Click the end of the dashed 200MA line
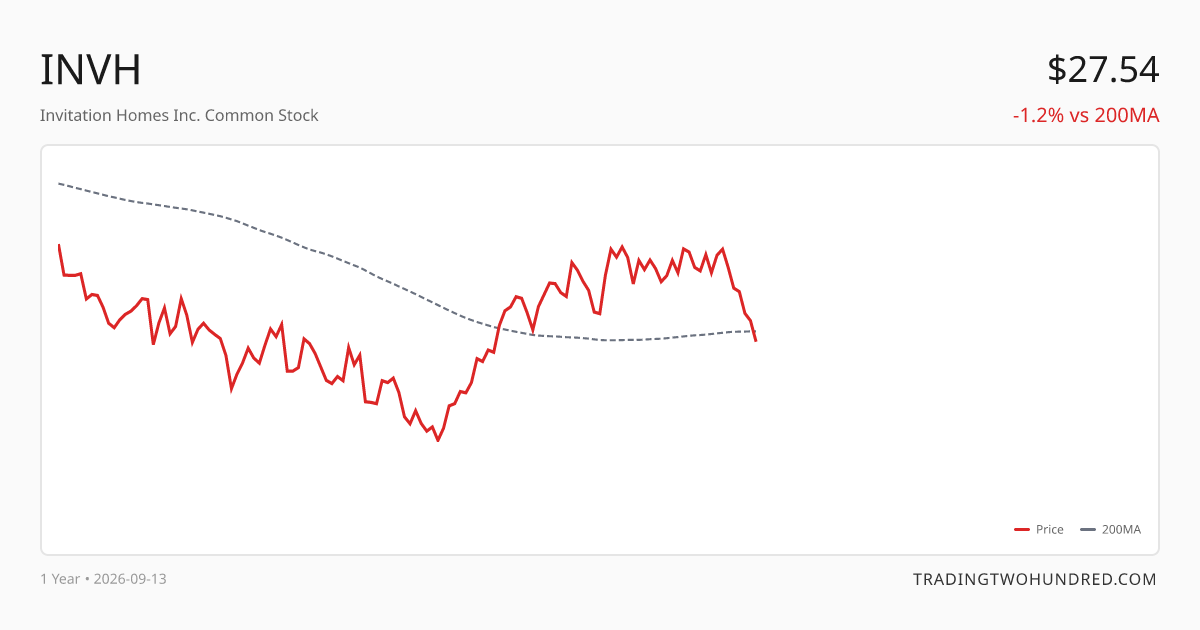This screenshot has height=630, width=1200. (x=756, y=331)
